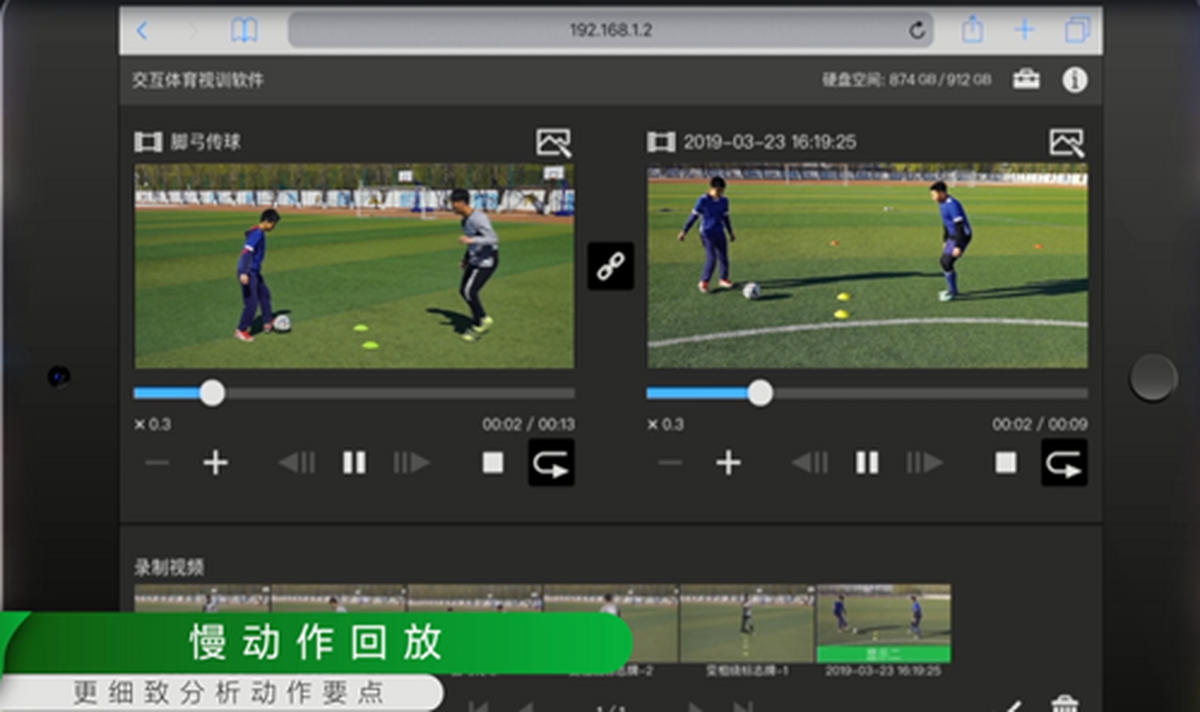
Task: Pause the right video playback
Action: click(x=867, y=462)
